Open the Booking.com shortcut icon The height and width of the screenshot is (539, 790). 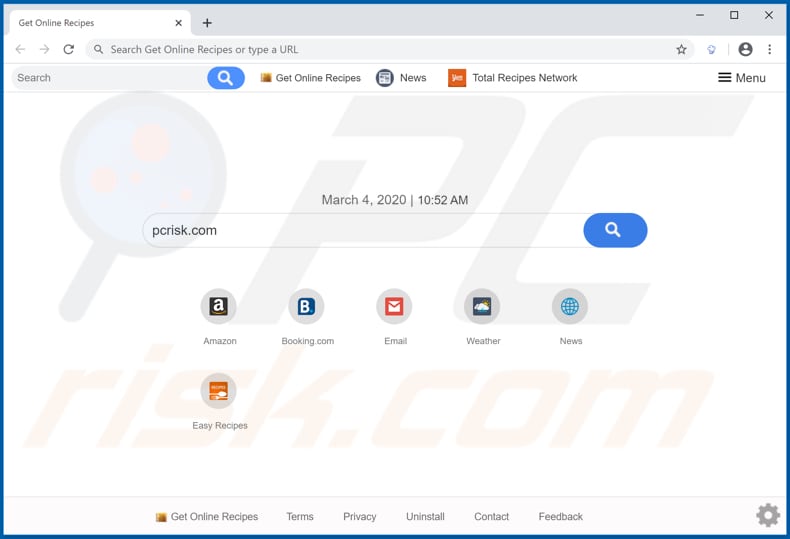pyautogui.click(x=306, y=306)
